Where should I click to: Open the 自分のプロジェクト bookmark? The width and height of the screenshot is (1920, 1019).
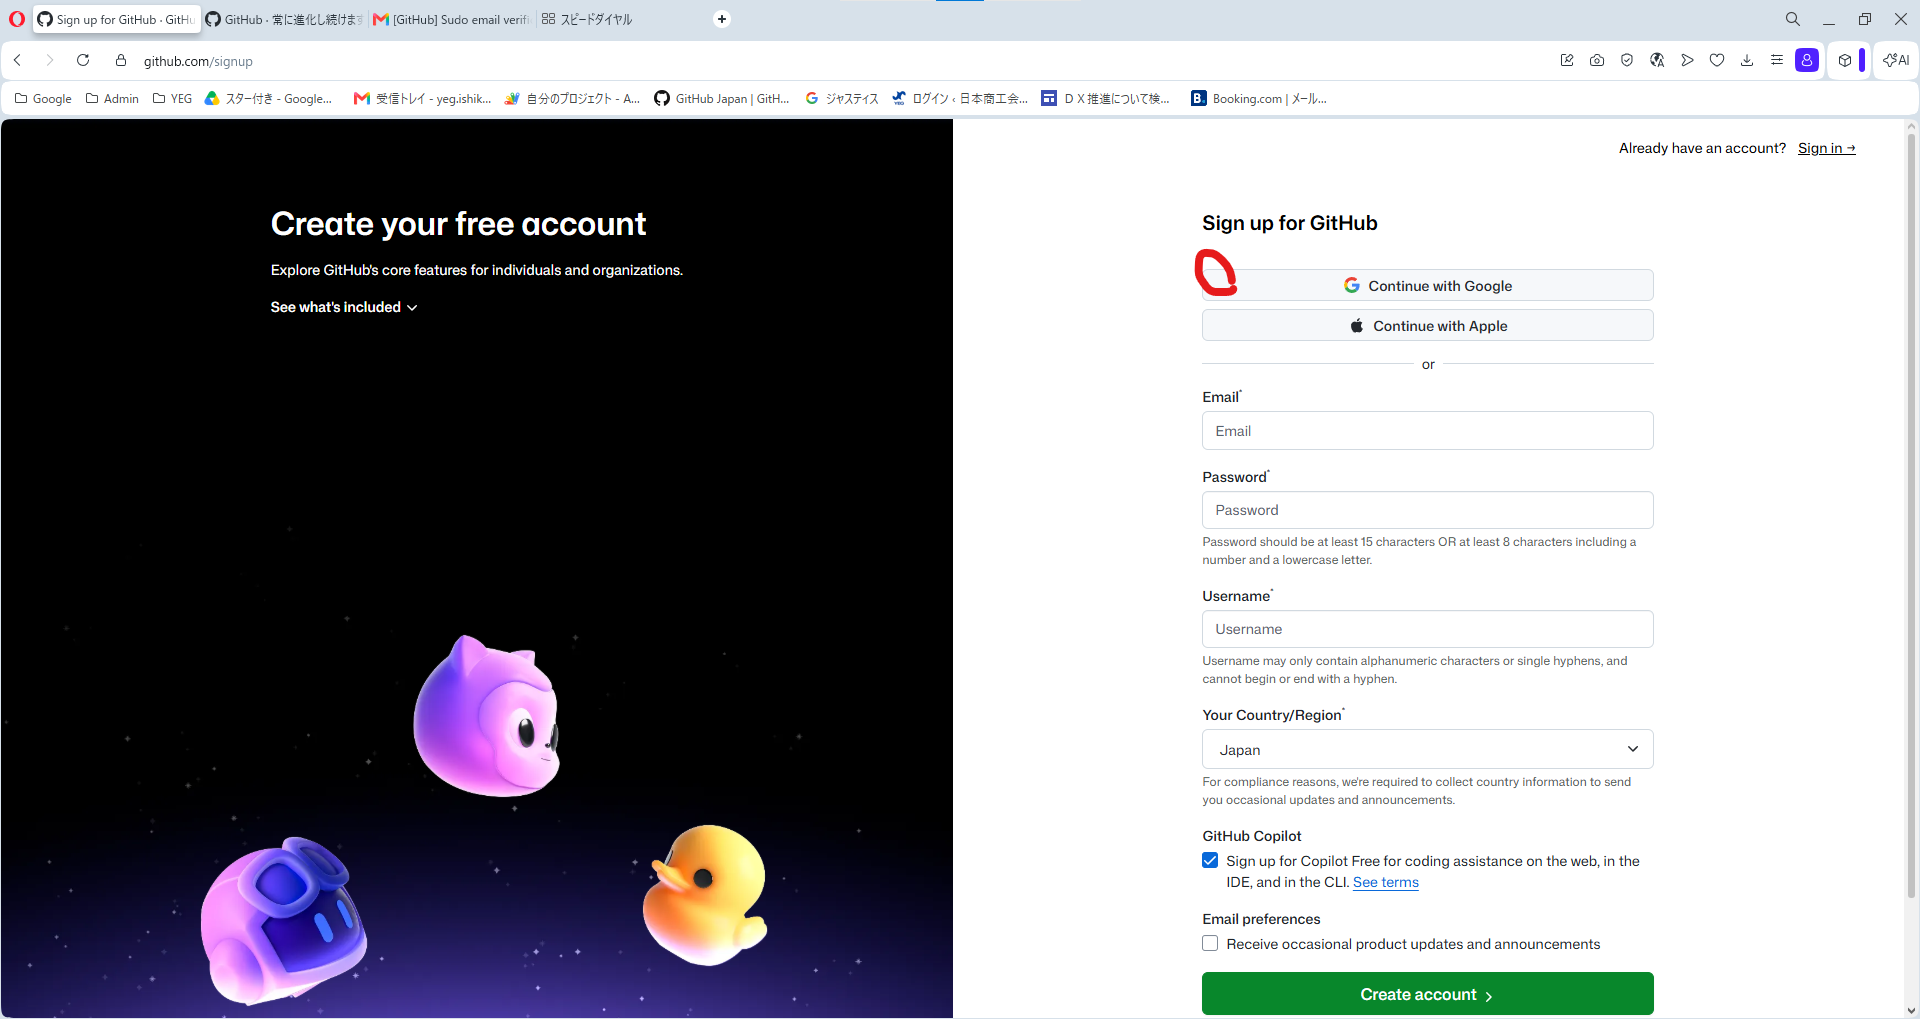572,98
